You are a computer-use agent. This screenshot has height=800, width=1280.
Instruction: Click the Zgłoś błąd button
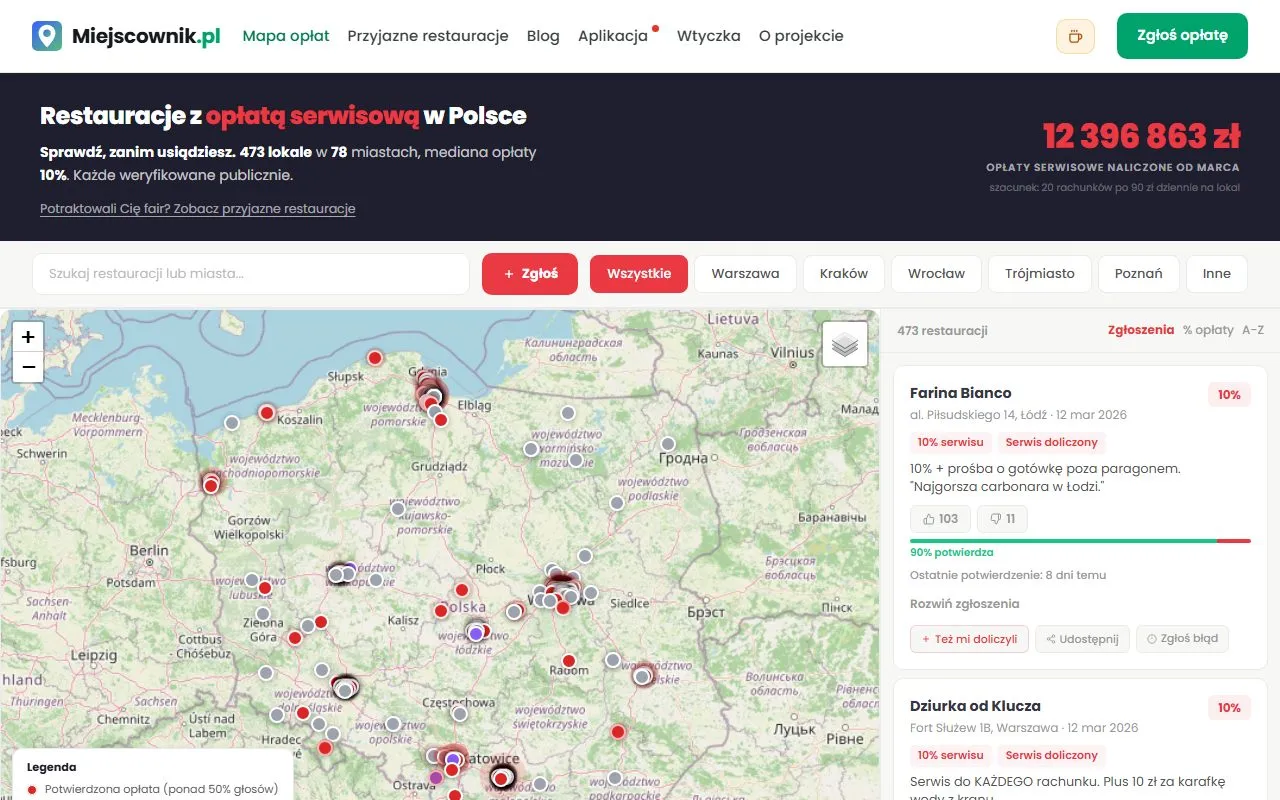click(x=1182, y=639)
